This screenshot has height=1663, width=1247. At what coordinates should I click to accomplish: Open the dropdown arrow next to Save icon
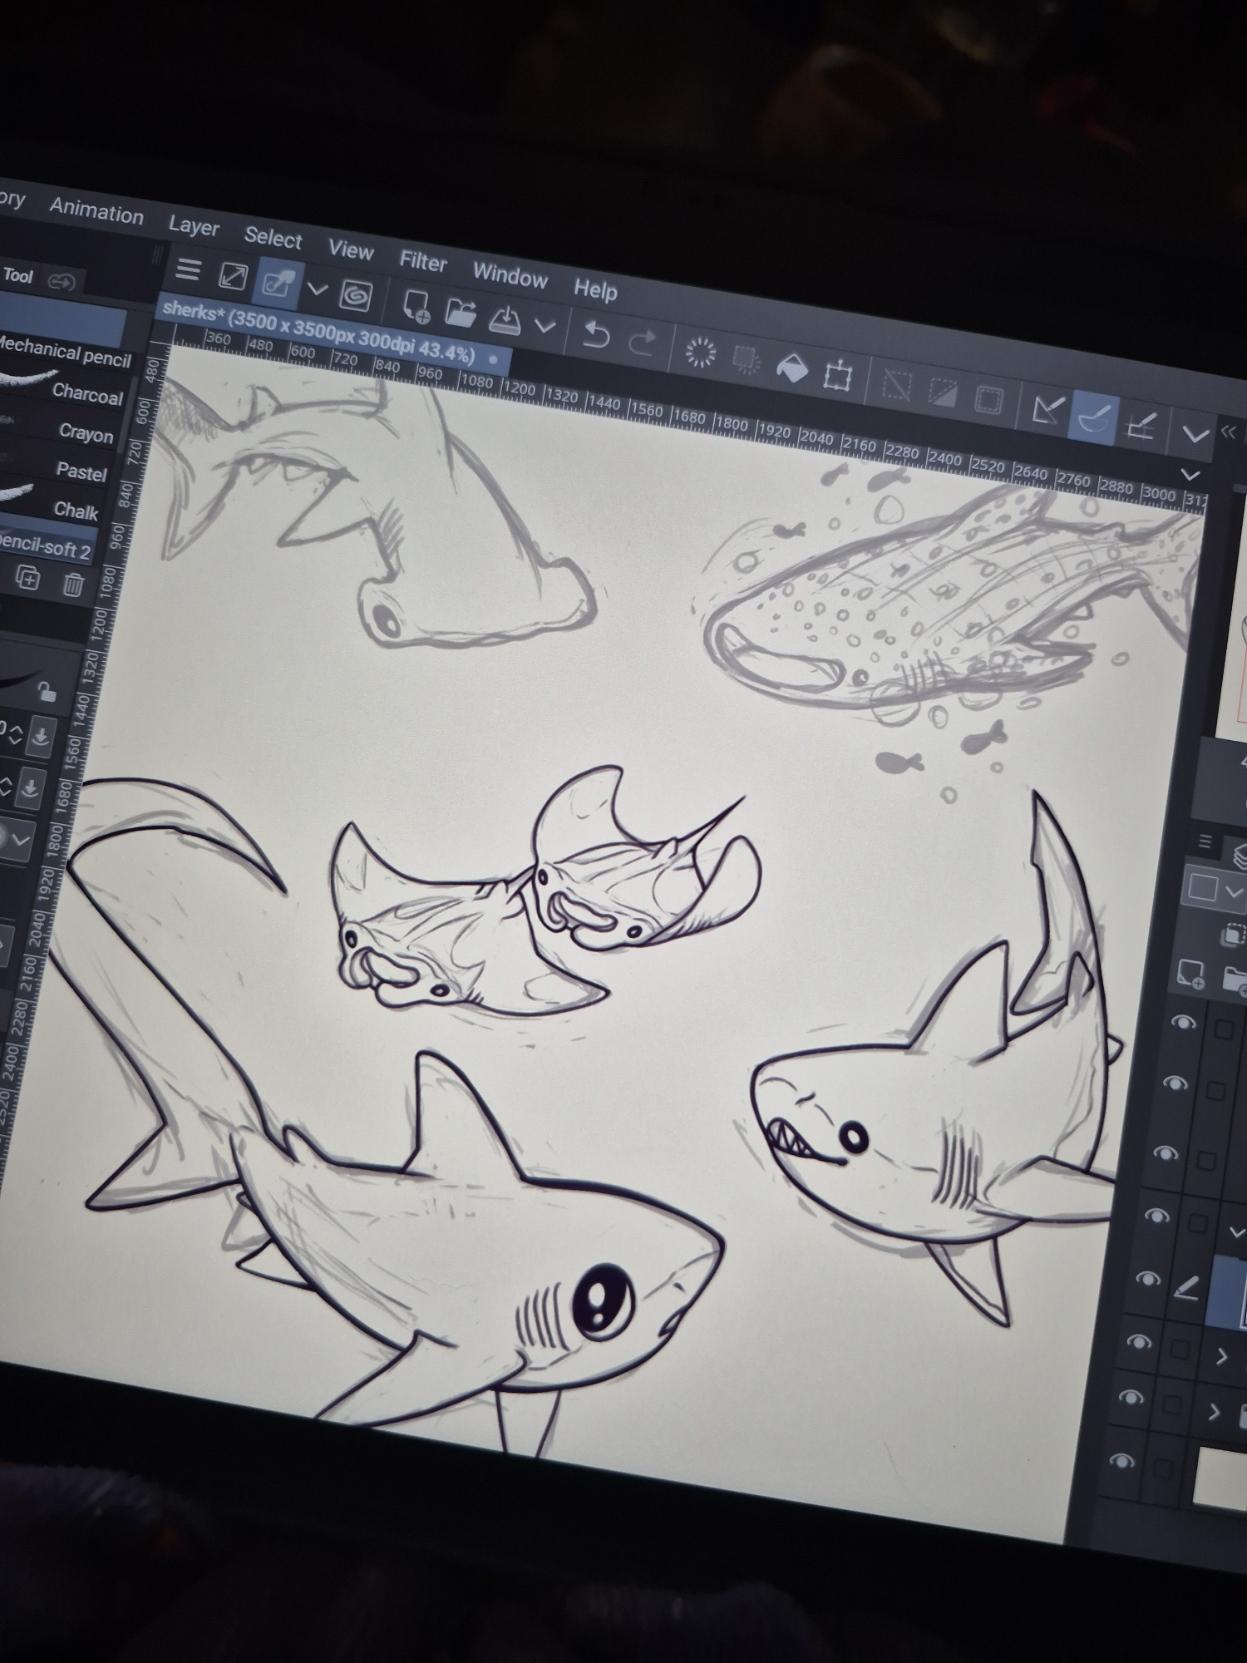pos(545,326)
